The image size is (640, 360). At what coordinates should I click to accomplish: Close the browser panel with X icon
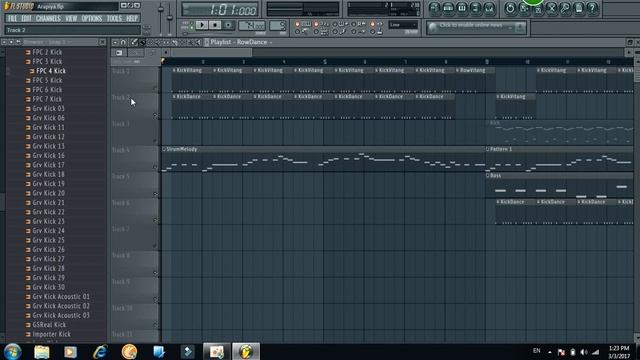pos(102,42)
